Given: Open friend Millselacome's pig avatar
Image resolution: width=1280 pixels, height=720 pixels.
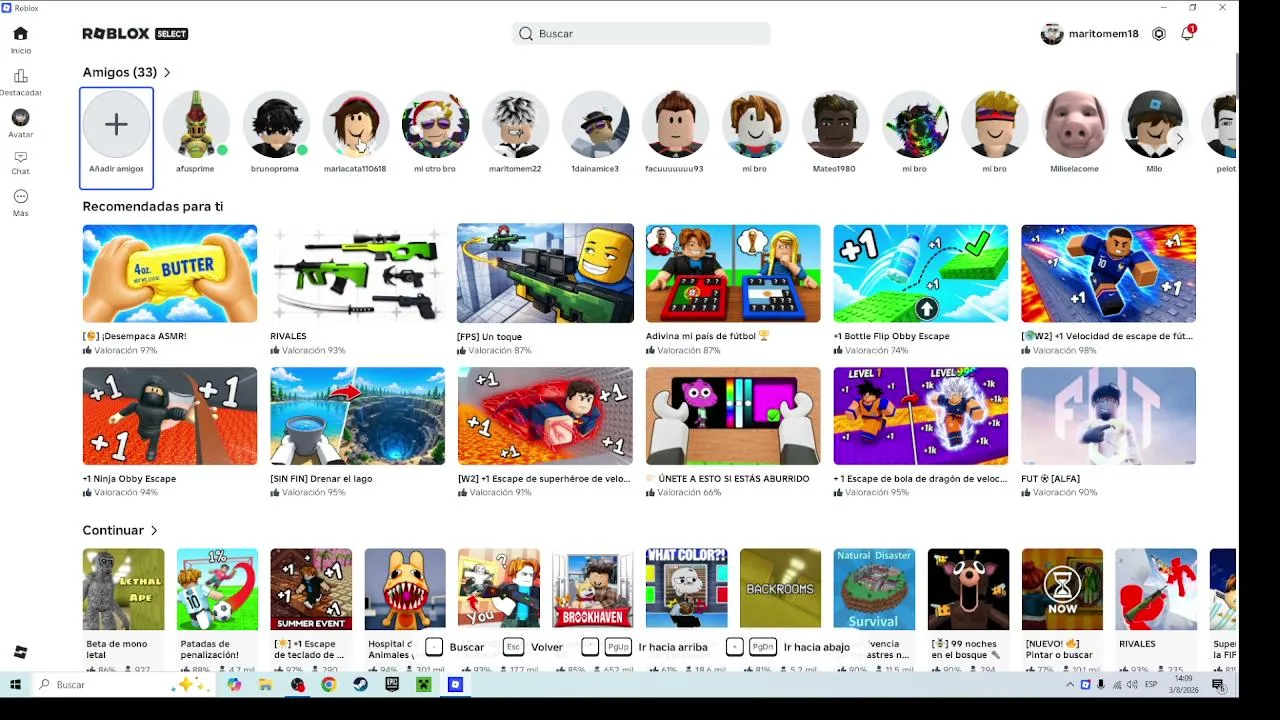Looking at the screenshot, I should click(x=1075, y=124).
